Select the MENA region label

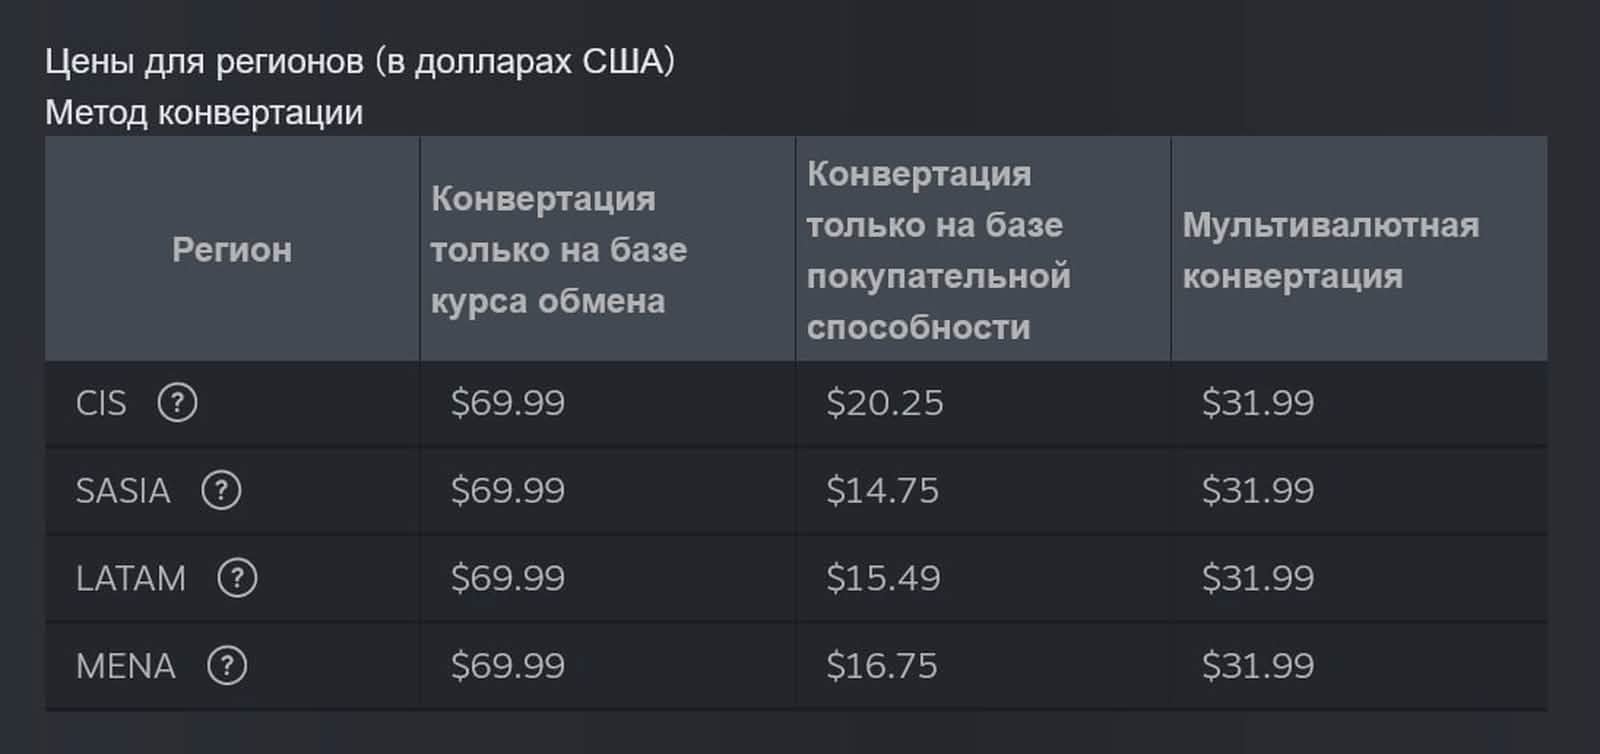point(126,666)
